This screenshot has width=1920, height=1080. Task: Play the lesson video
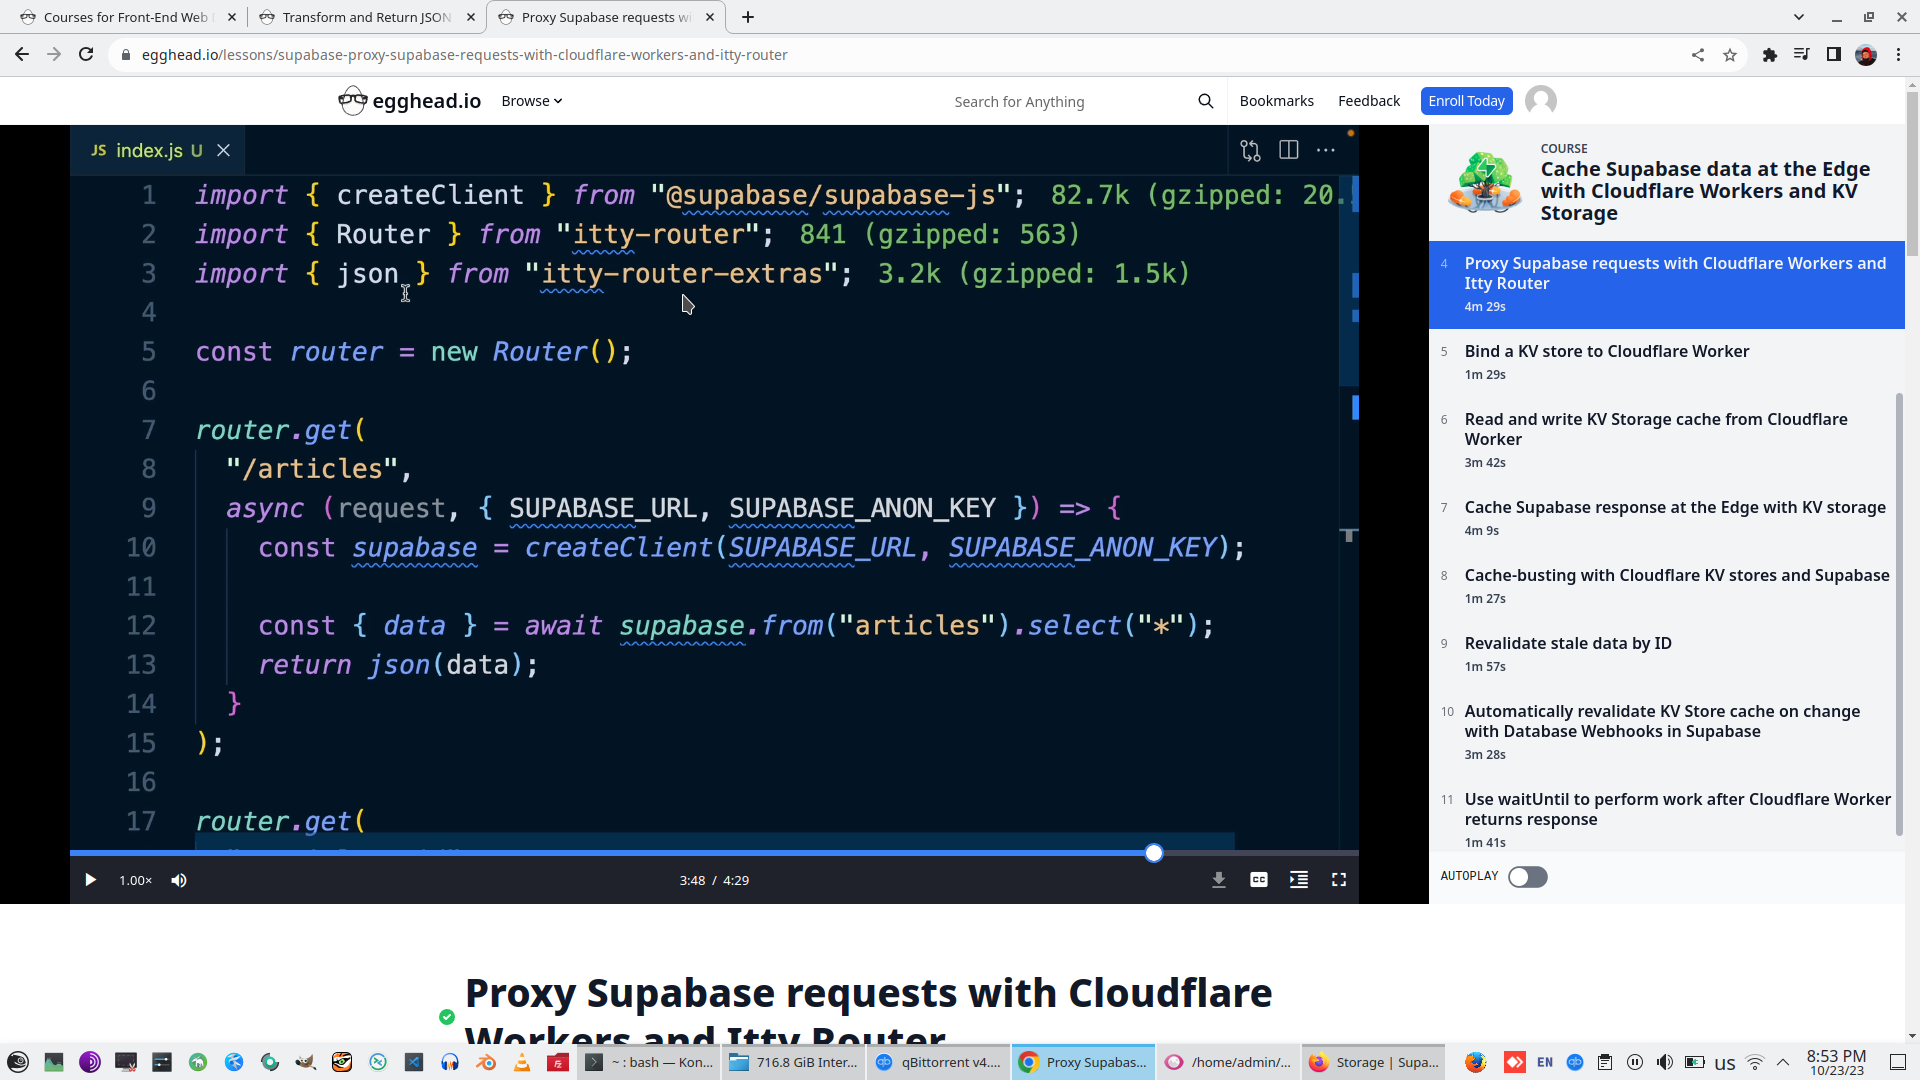coord(90,880)
